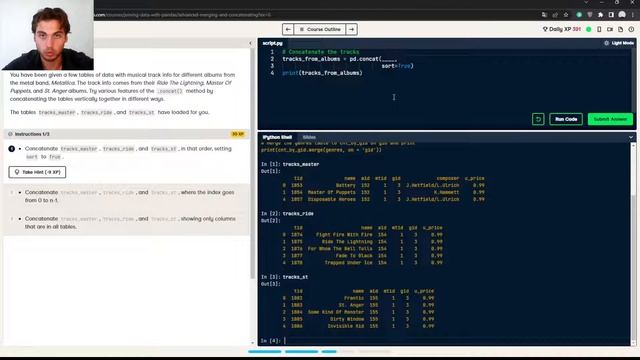Click the 'In [3]: tracks_st' console line
Screen dimensions: 640x360
(x=284, y=277)
